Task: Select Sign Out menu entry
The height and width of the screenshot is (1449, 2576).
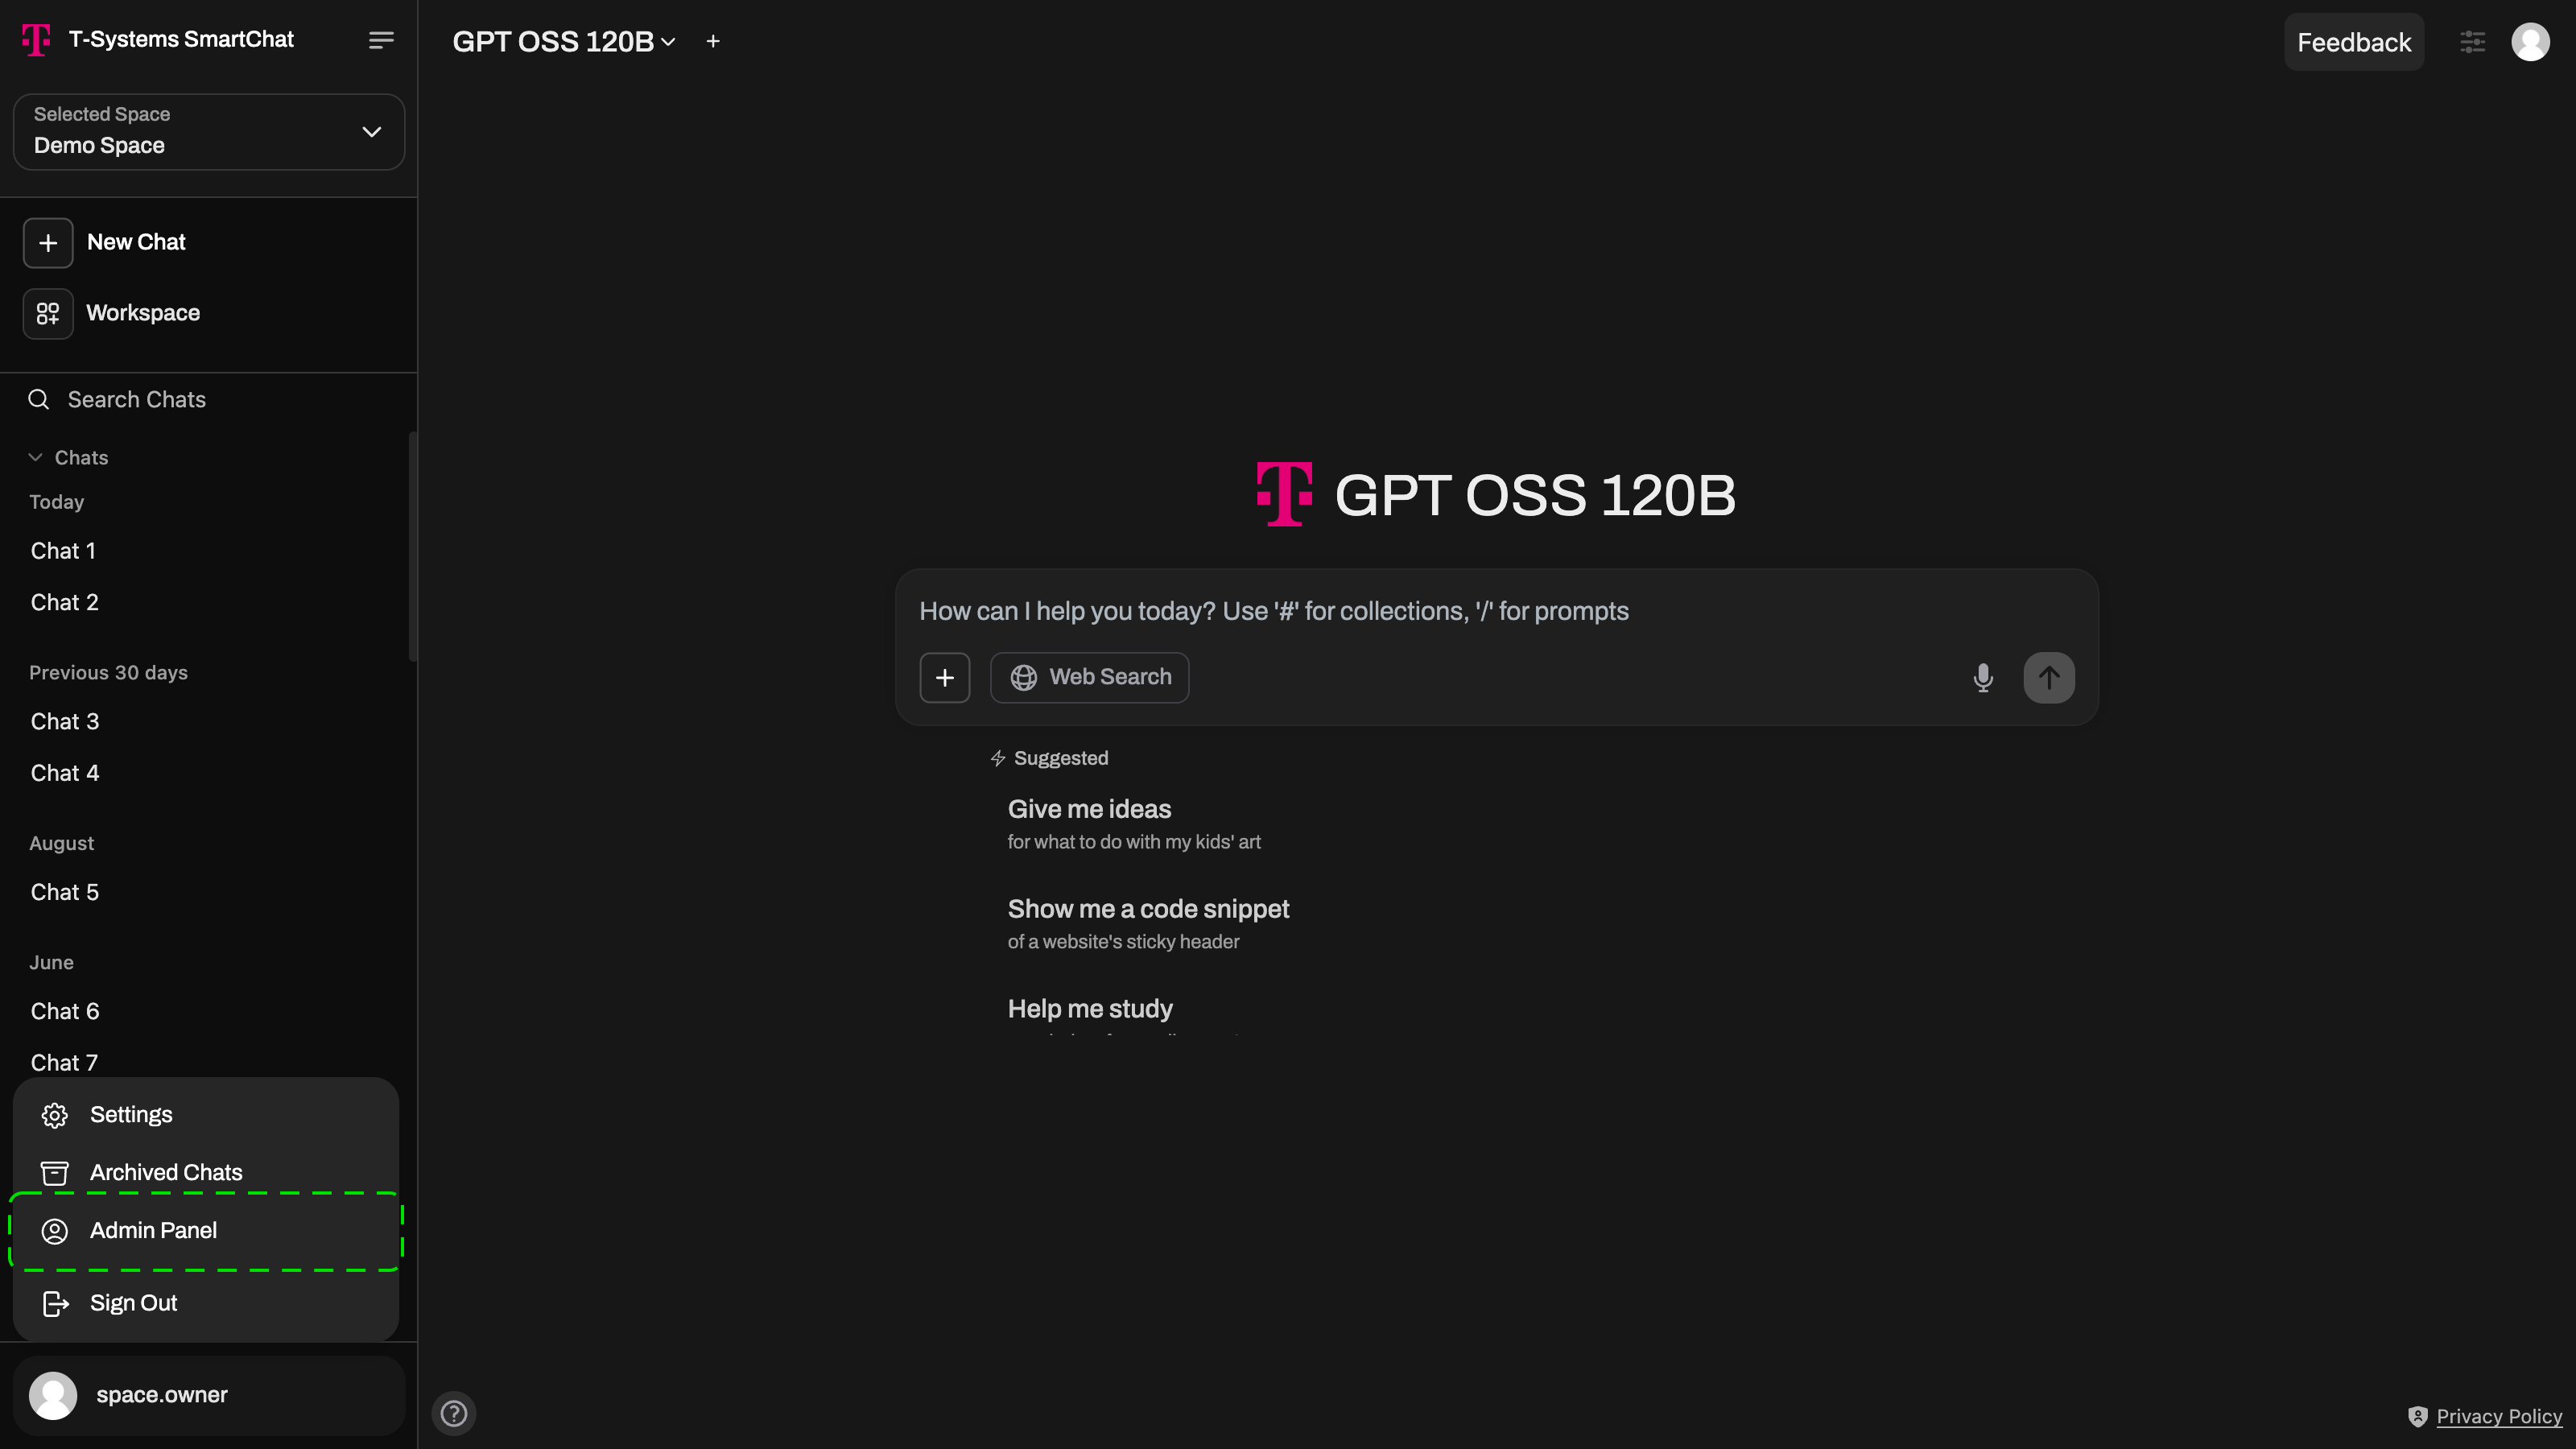Action: point(206,1303)
